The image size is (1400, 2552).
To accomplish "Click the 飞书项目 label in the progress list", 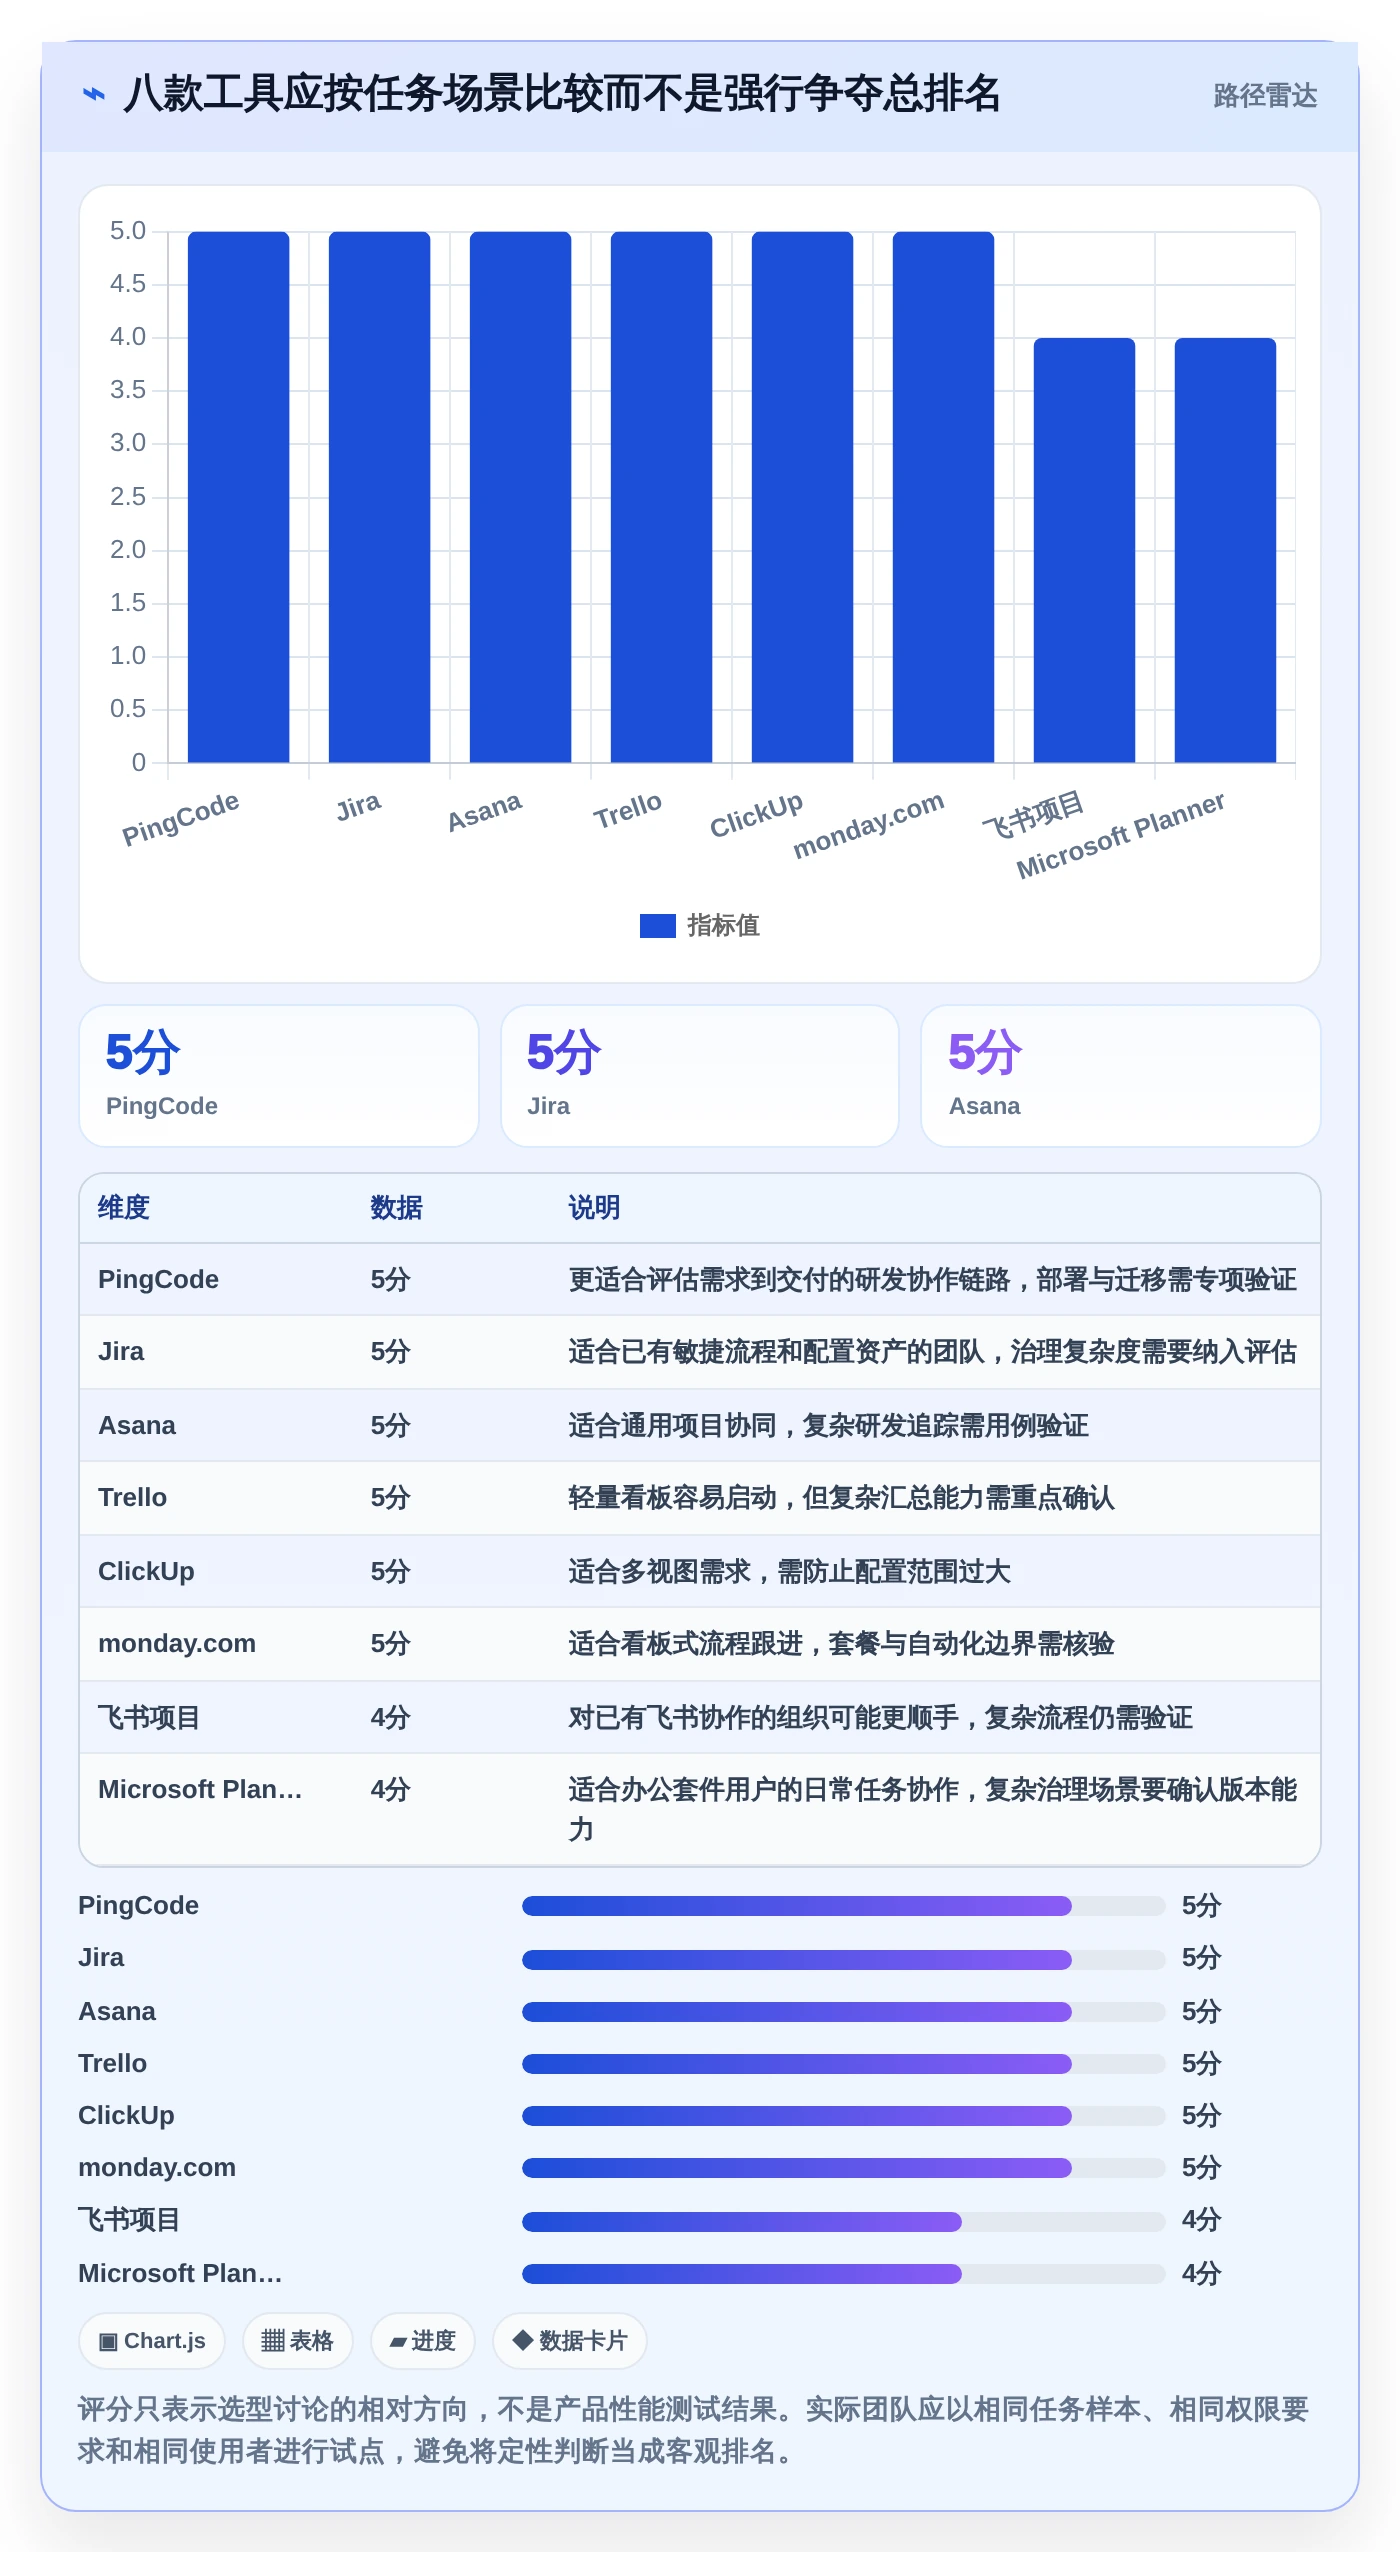I will [x=129, y=2221].
